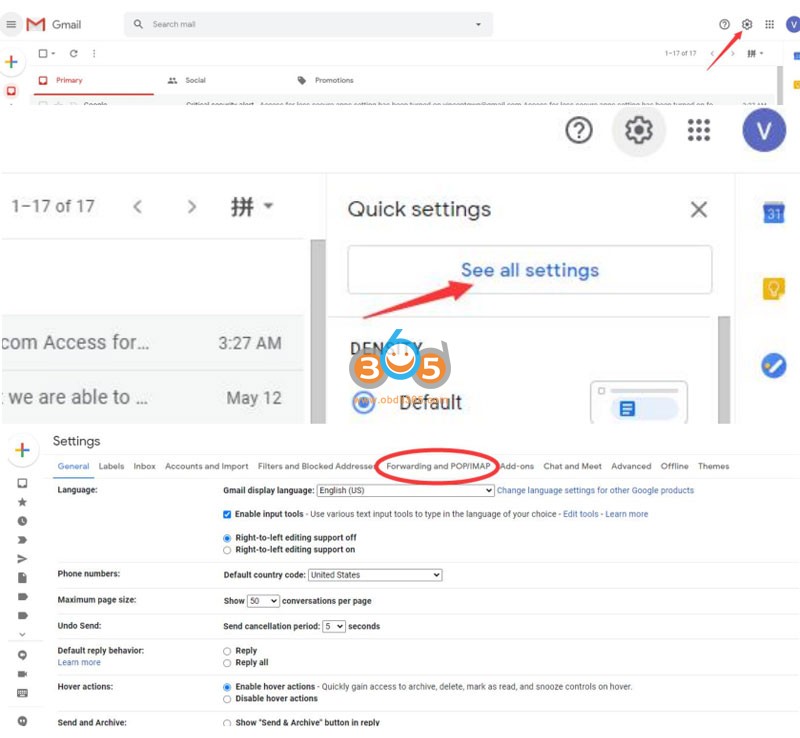Choose the Reply all radio option
800x738 pixels.
[x=227, y=663]
